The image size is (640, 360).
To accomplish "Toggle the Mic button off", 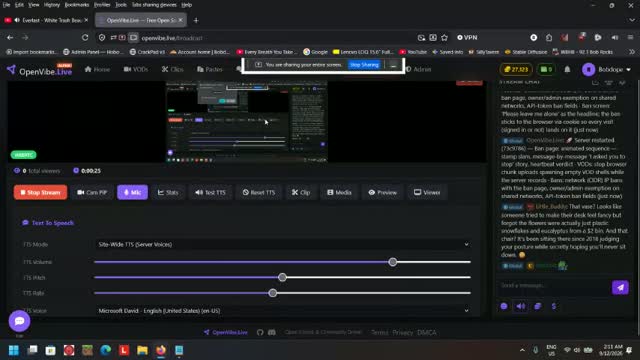I will click(x=132, y=192).
